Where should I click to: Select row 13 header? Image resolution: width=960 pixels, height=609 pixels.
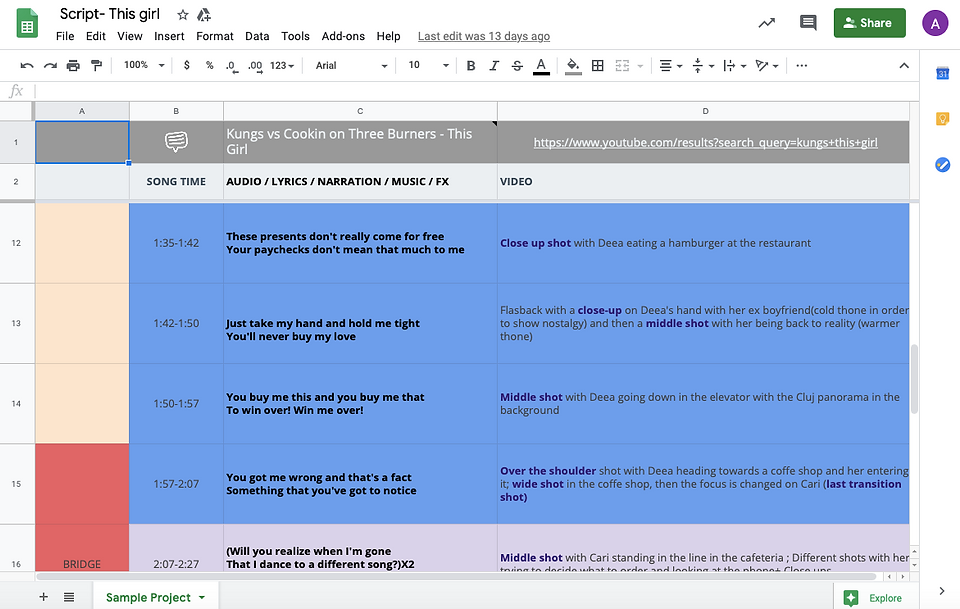[x=17, y=323]
